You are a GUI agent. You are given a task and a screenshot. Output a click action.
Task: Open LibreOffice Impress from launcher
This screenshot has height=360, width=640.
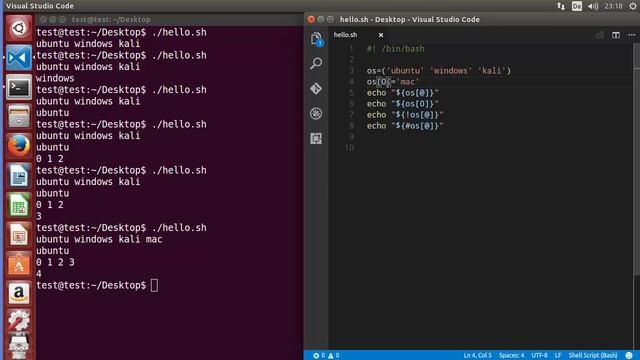pyautogui.click(x=18, y=235)
